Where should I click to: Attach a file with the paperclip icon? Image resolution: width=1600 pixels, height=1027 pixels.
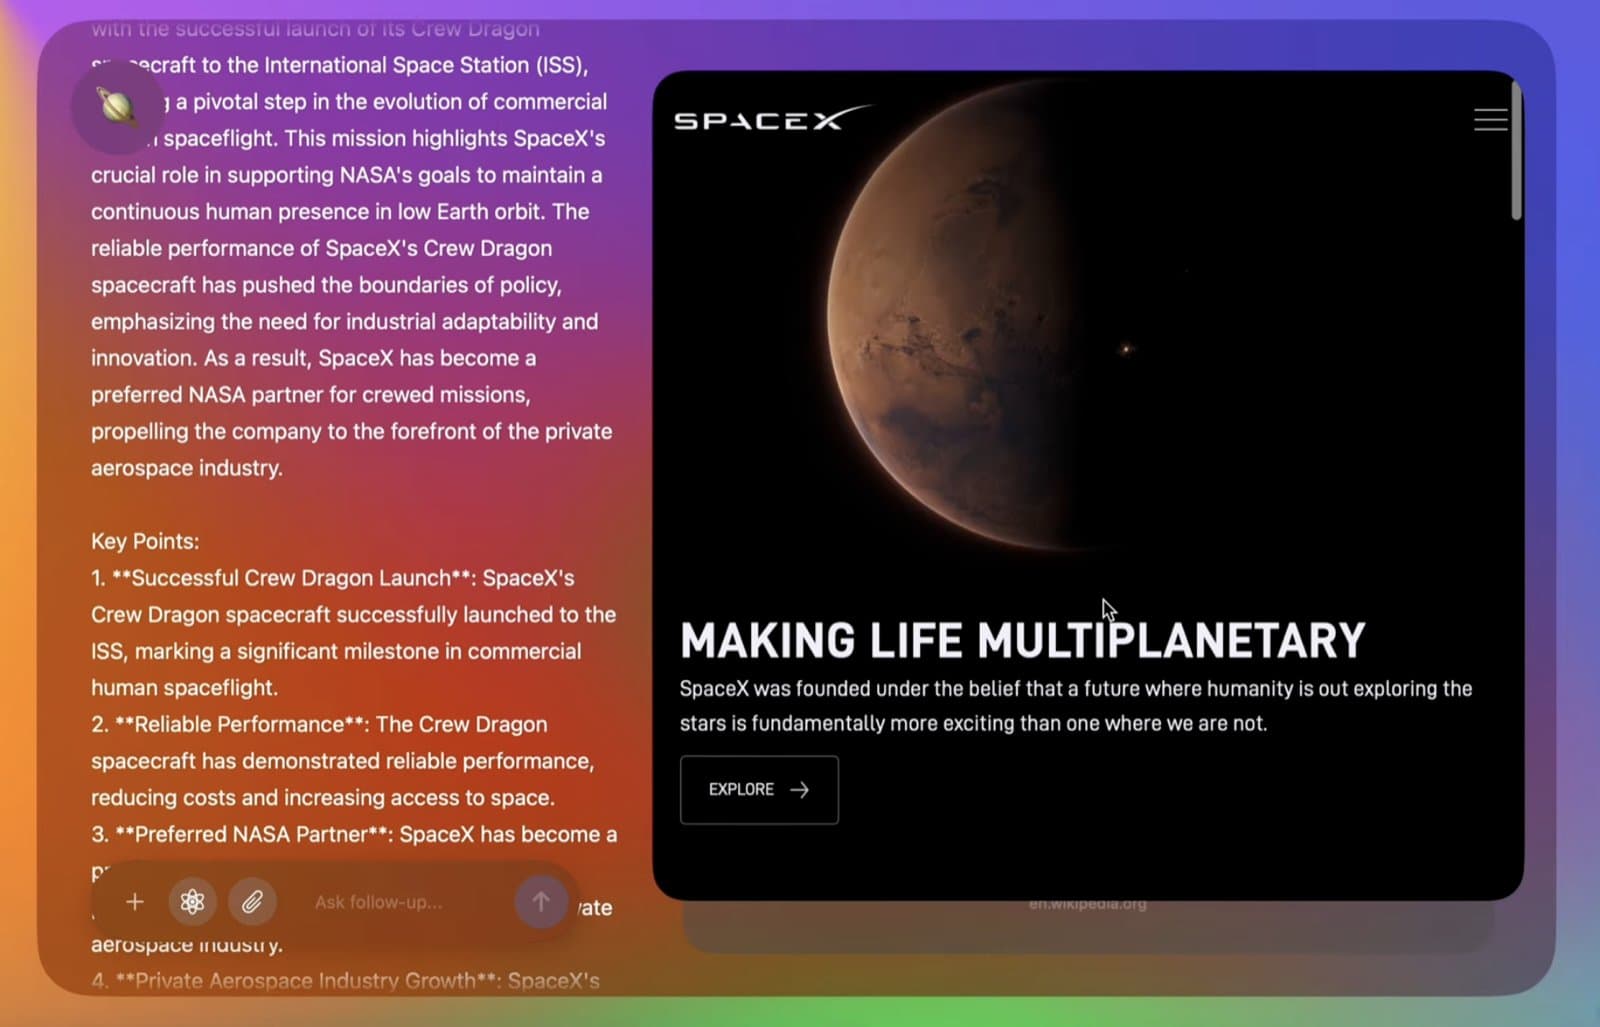click(x=252, y=902)
